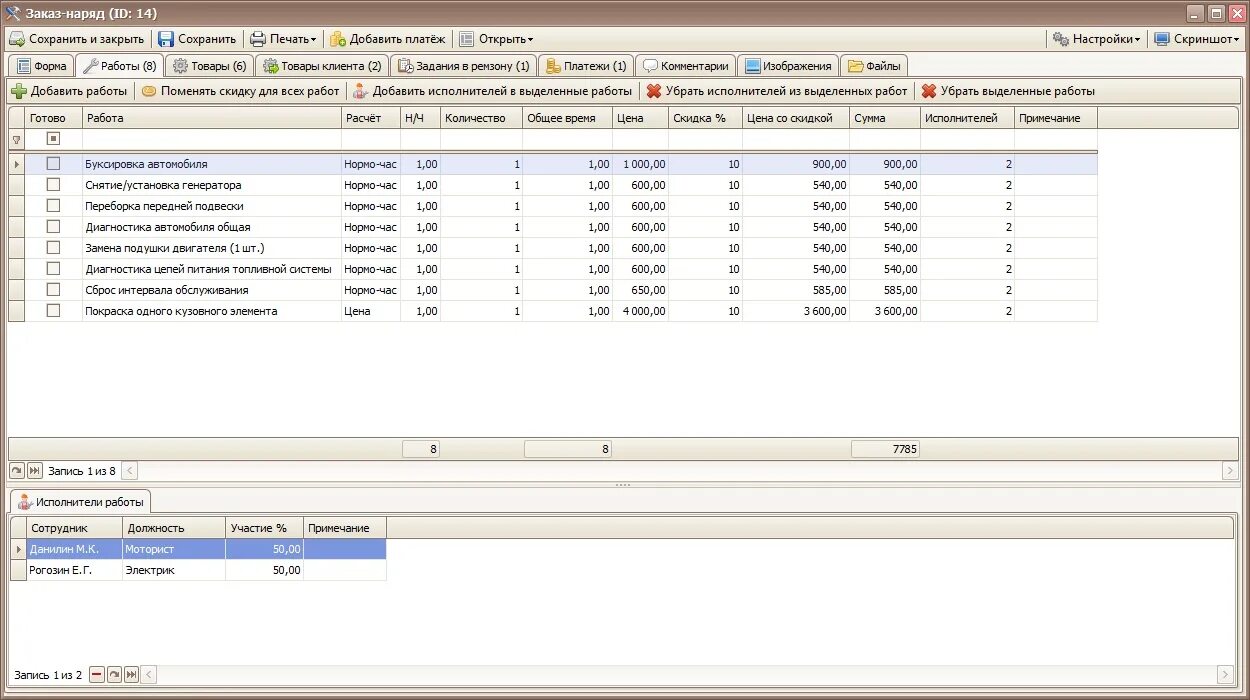Open the Печать dropdown menu

point(283,39)
